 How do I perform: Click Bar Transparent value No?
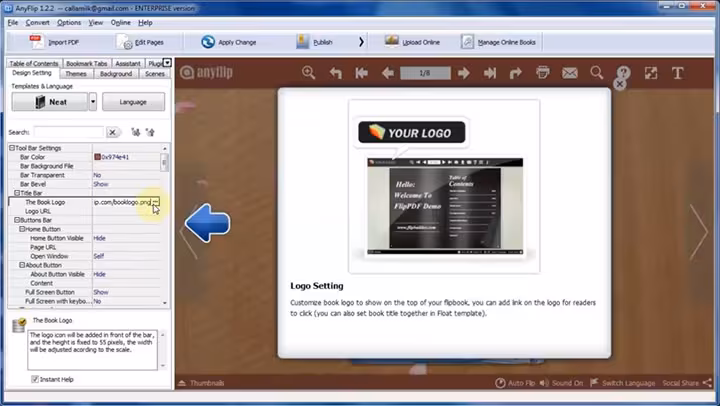97,175
